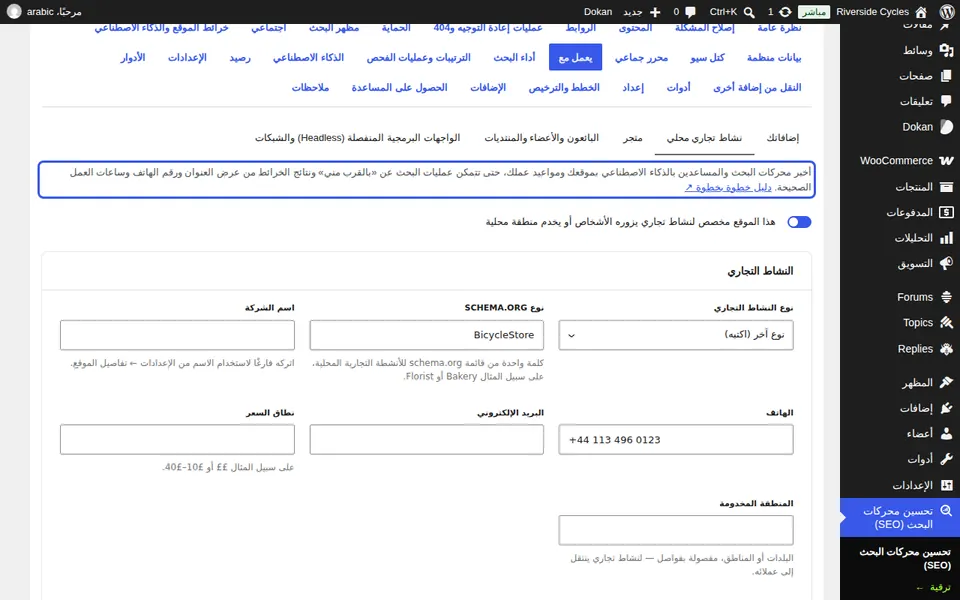Open the رصيد navigation link
The image size is (960, 600).
(x=240, y=57)
